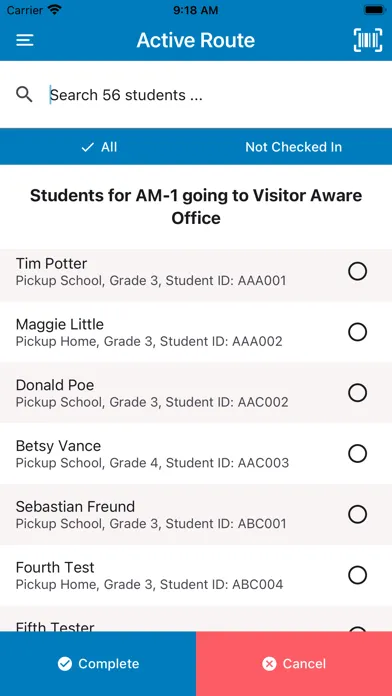Click the checkmark icon on Complete

tap(65, 664)
